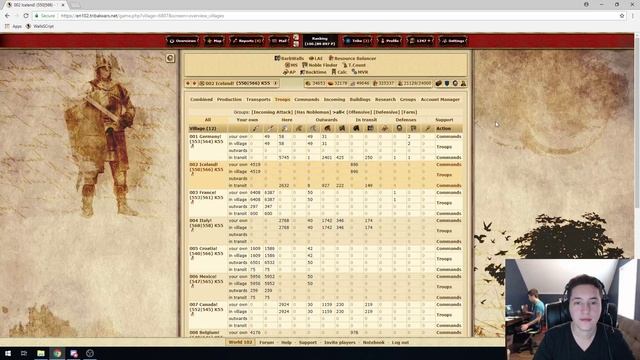Switch to the Groups overview tab
The width and height of the screenshot is (640, 360).
tap(408, 100)
